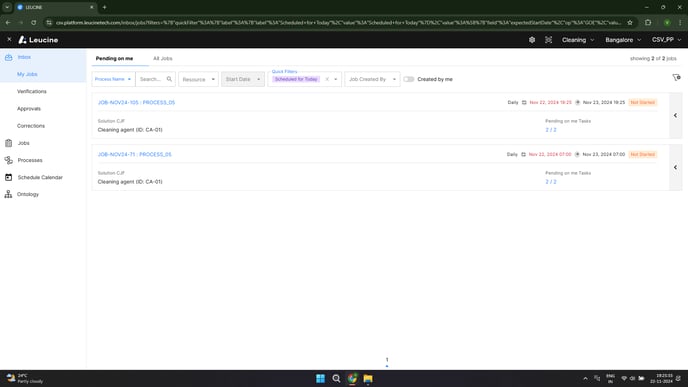Select Corrections in sidebar
This screenshot has width=688, height=387.
tap(31, 126)
